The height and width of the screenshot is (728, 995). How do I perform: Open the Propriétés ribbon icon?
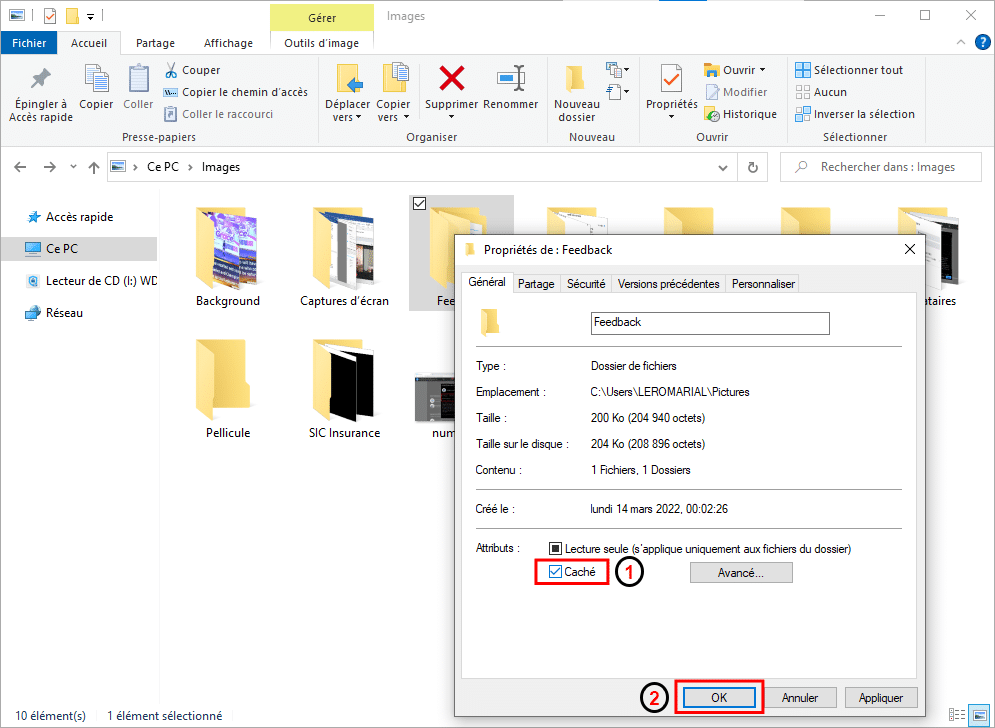click(671, 79)
